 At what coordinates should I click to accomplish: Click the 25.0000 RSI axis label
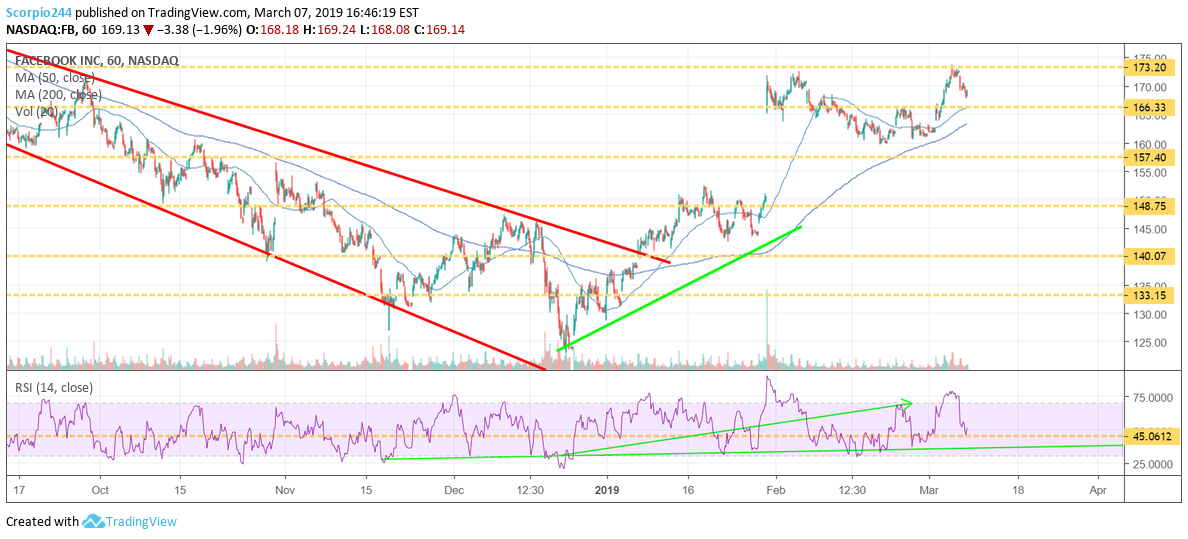pos(1152,464)
